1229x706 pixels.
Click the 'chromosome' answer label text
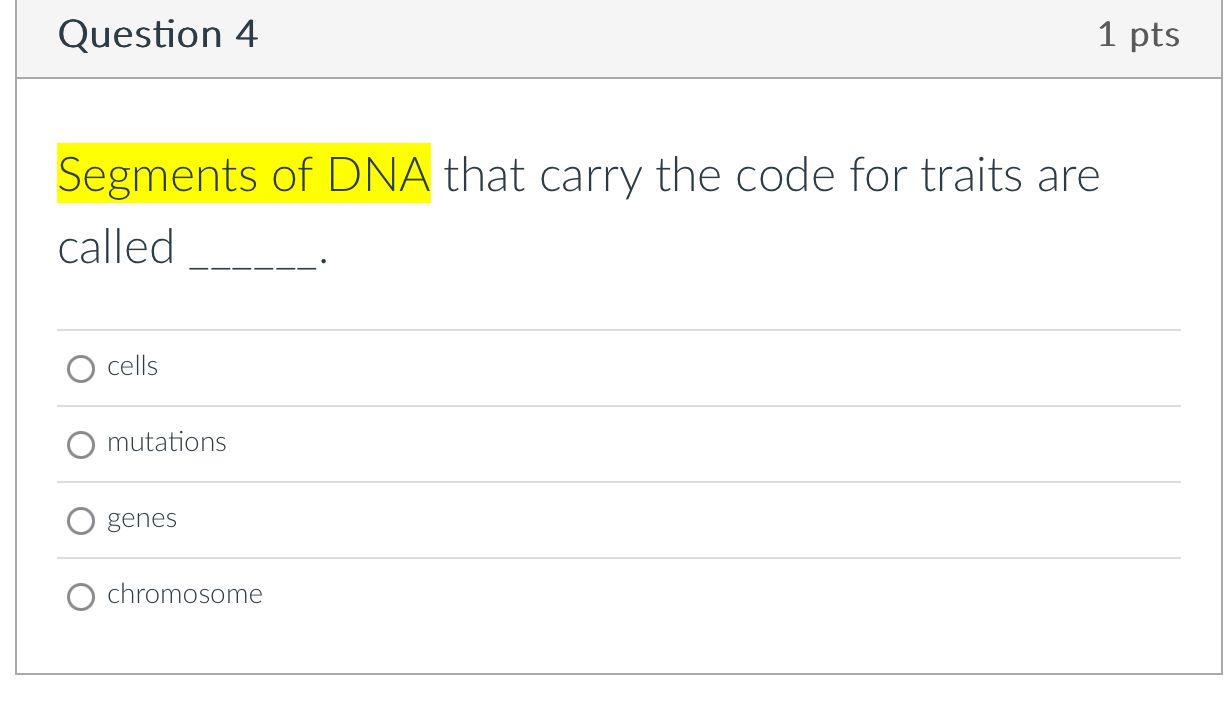pos(185,595)
